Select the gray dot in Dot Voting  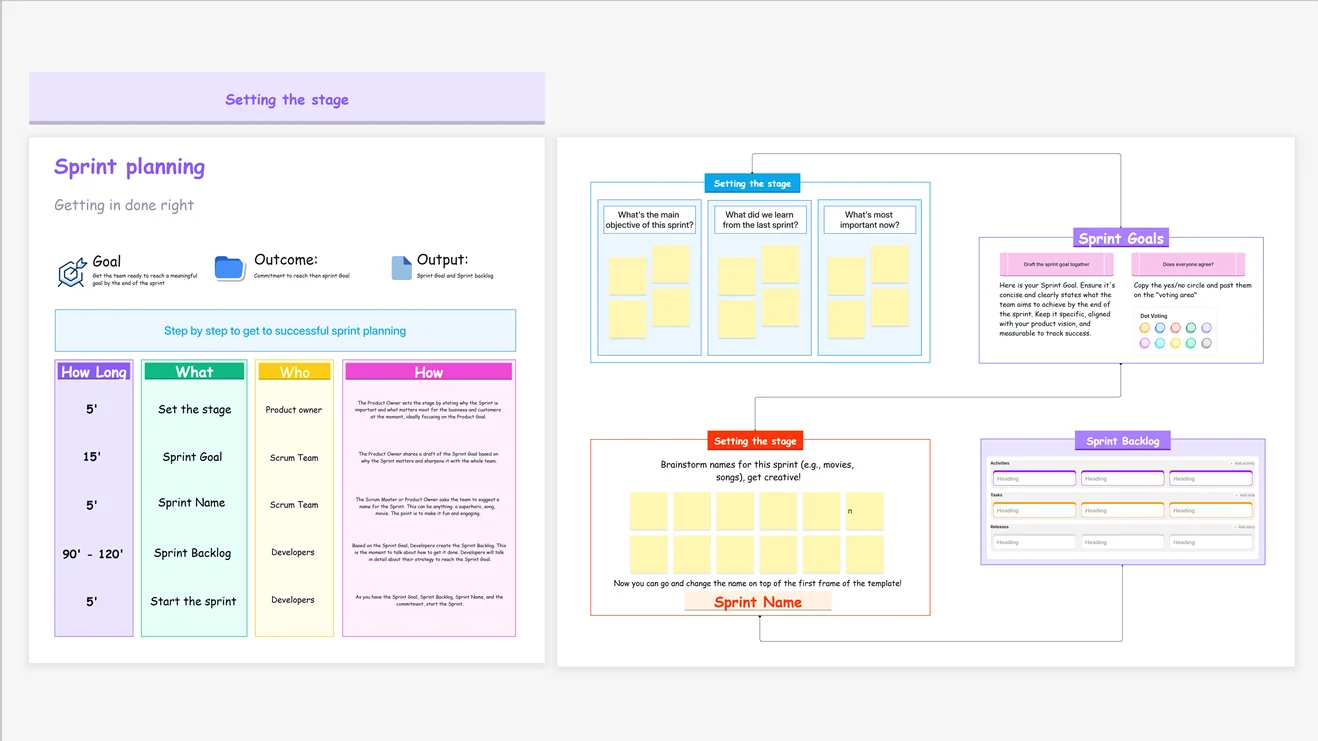coord(1206,343)
